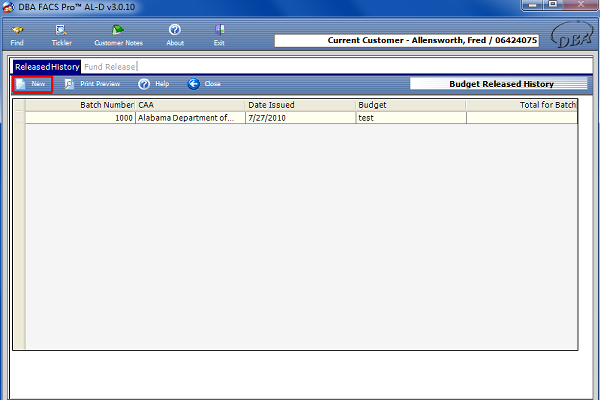This screenshot has height=400, width=600.
Task: Click the Current Customer field
Action: 407,41
